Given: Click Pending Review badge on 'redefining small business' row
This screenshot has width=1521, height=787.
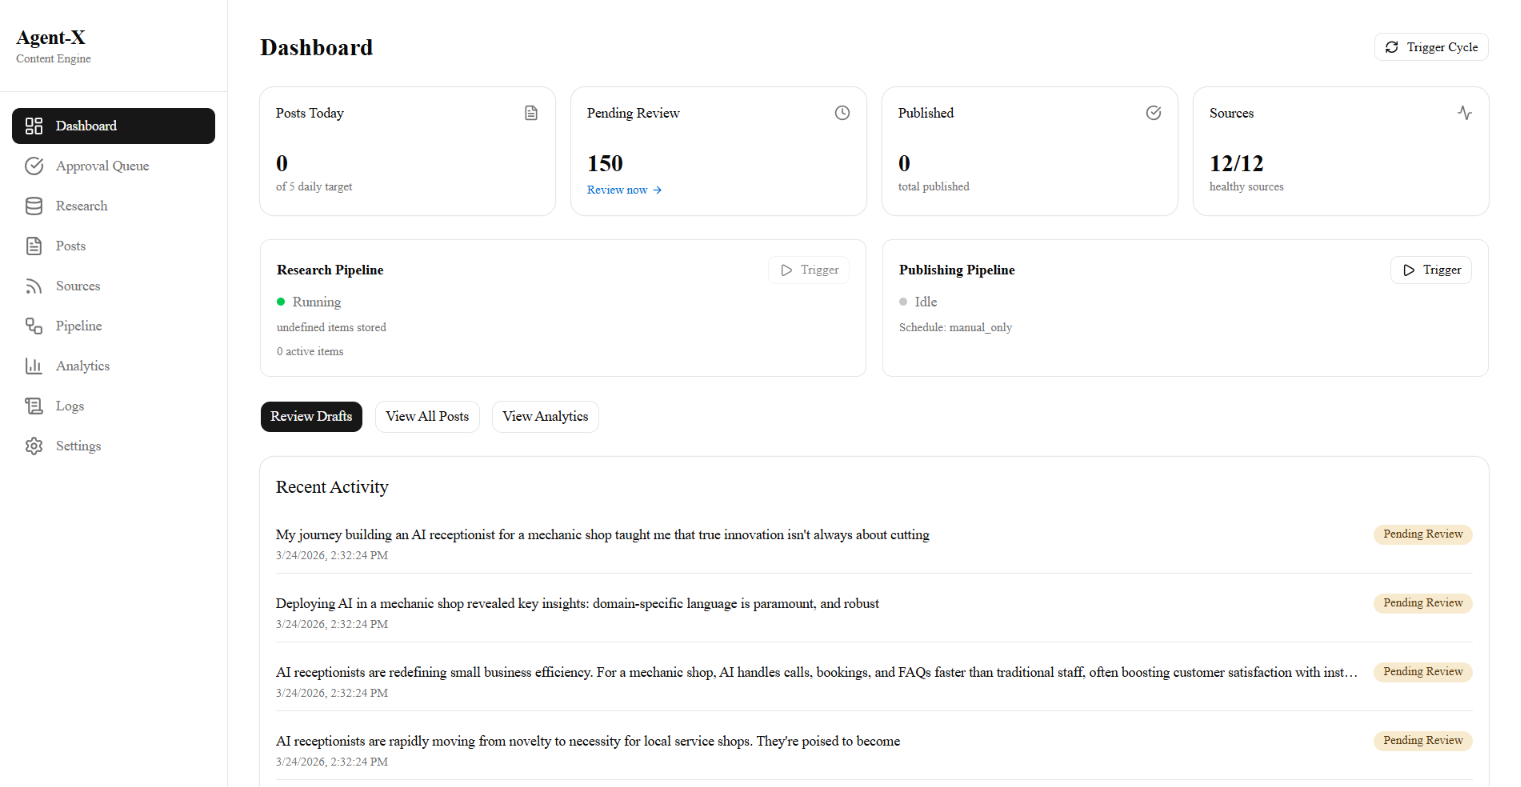Looking at the screenshot, I should tap(1423, 673).
